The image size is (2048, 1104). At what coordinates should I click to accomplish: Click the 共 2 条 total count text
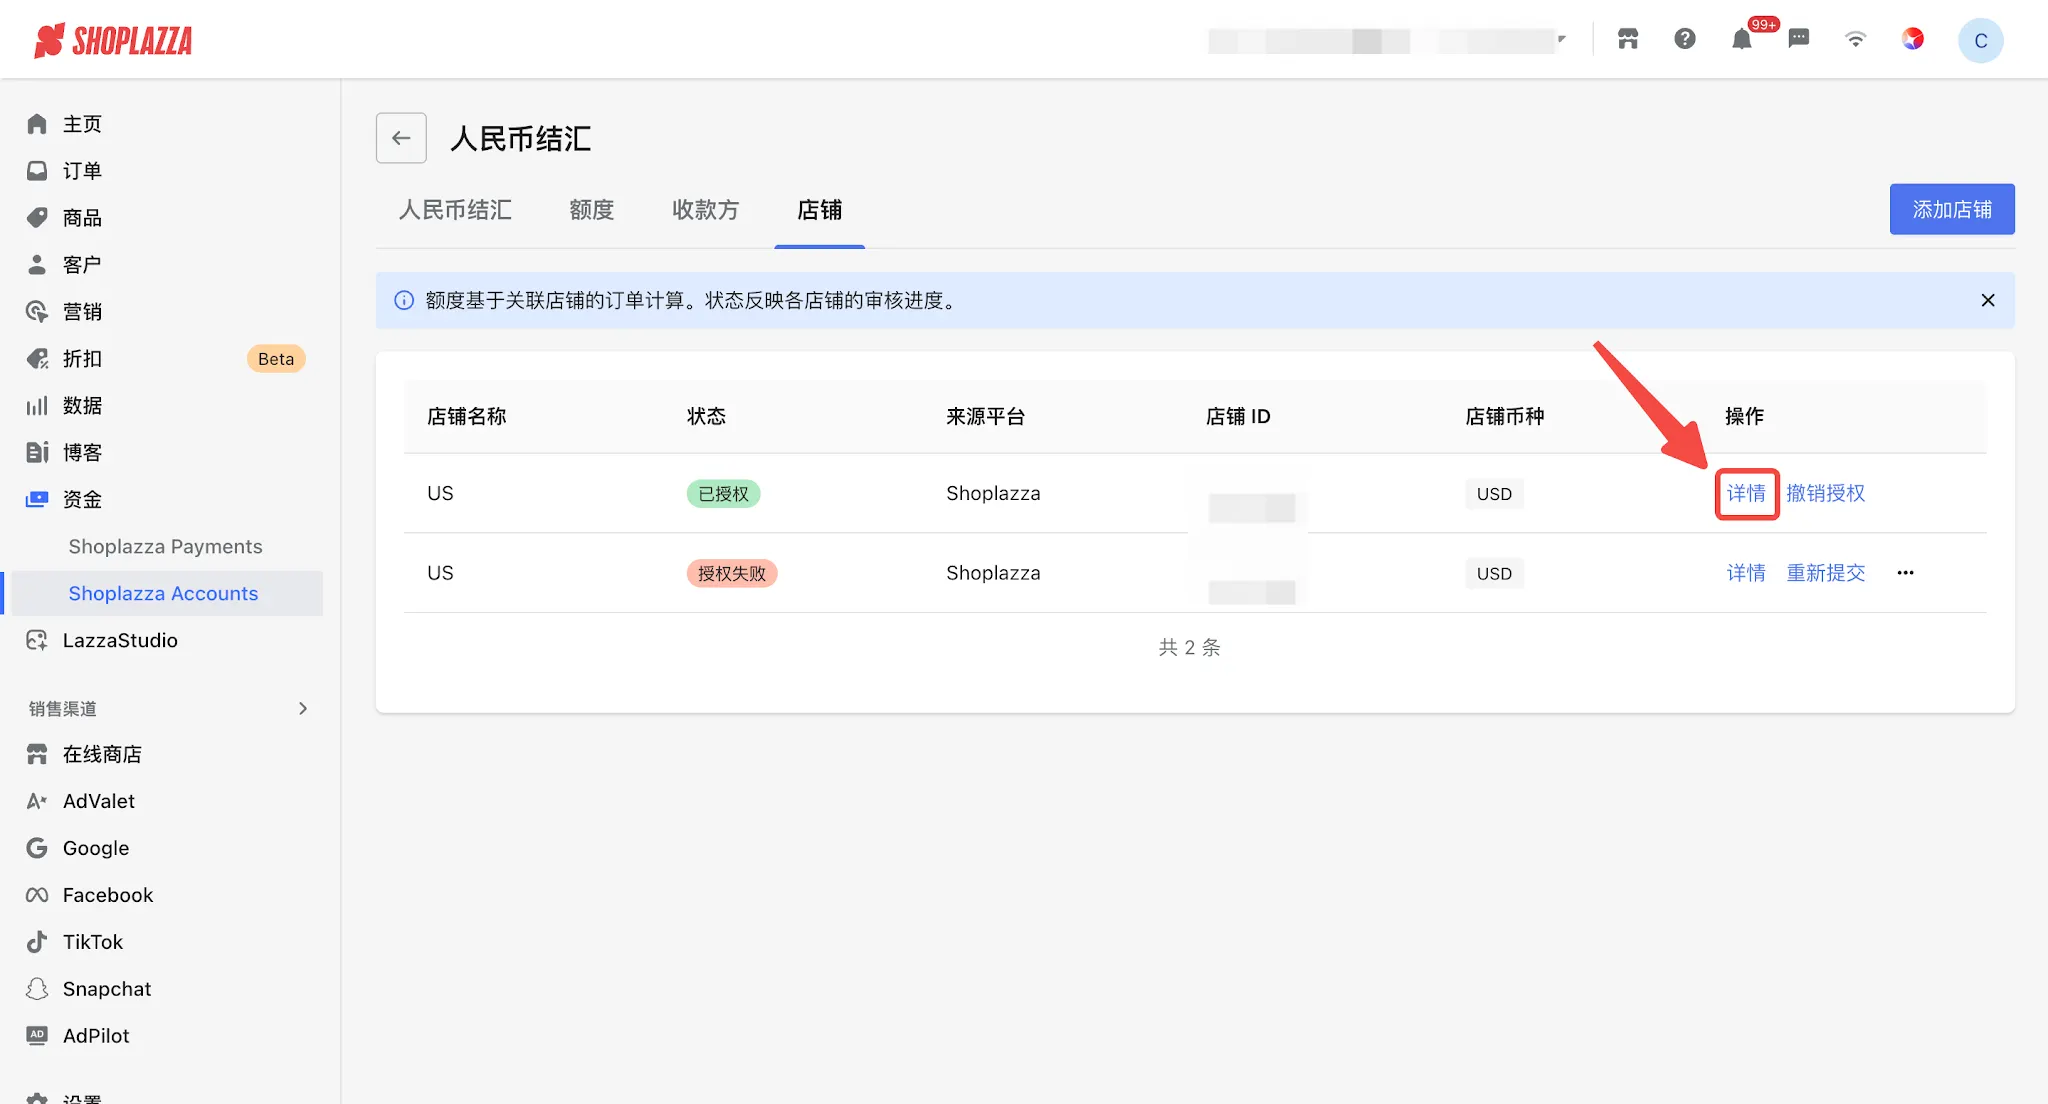[1190, 648]
